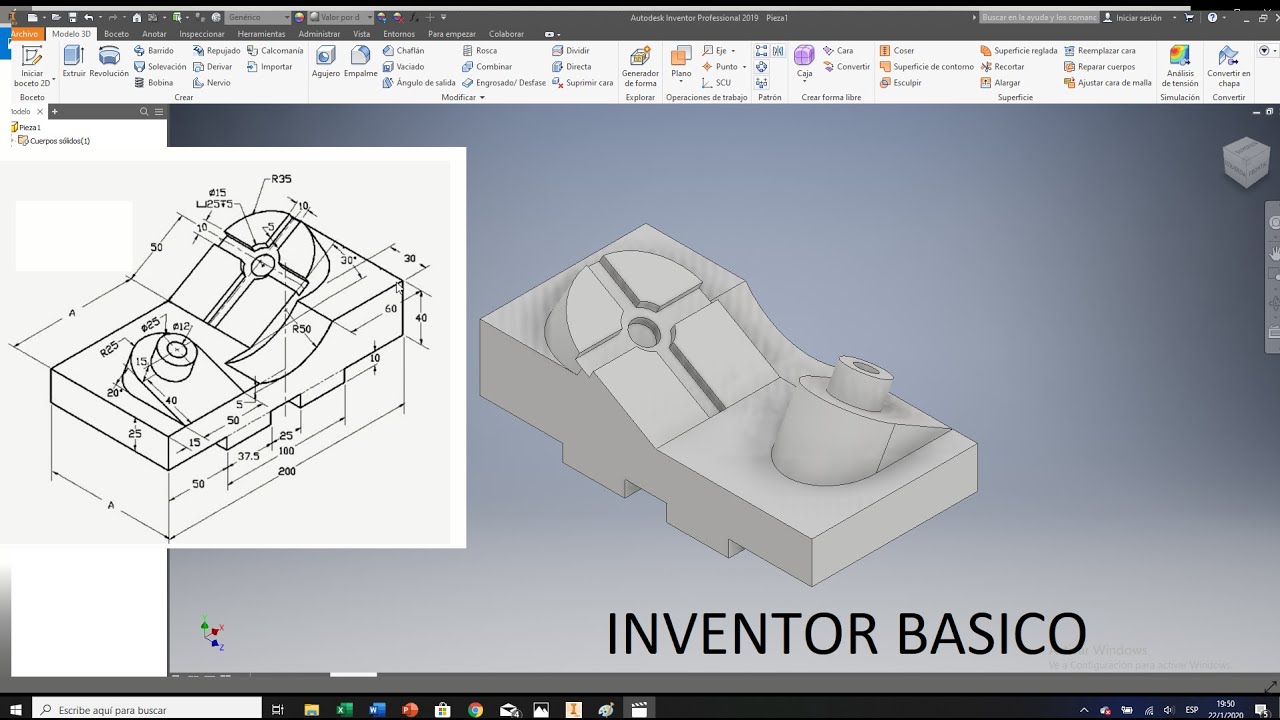Select Engrosado/Desfase tool
Image resolution: width=1280 pixels, height=720 pixels.
[504, 82]
